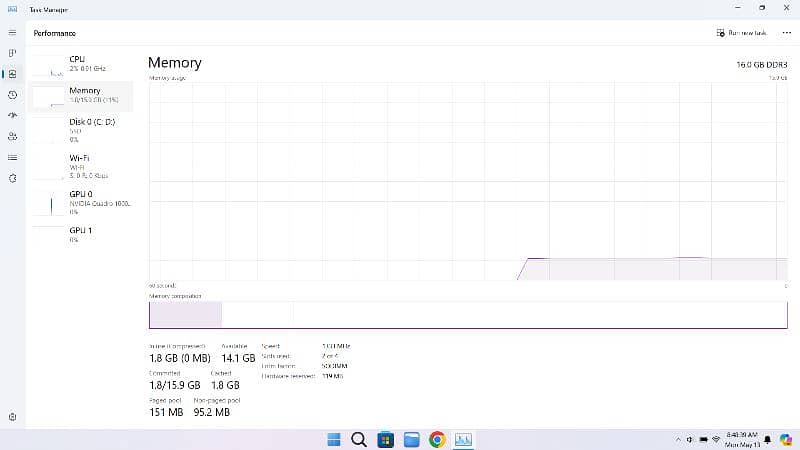Open the three-dot more options menu
This screenshot has height=450, width=800.
point(786,33)
